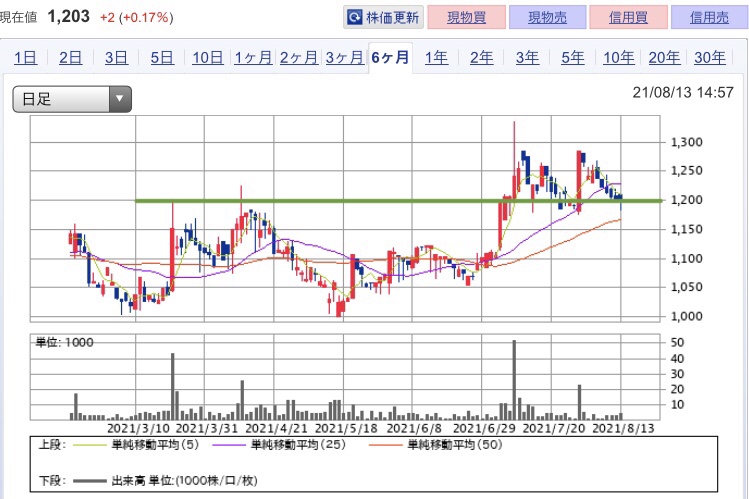Switch to the 30年 period tab
Viewport: 749px width, 499px height.
coord(710,58)
